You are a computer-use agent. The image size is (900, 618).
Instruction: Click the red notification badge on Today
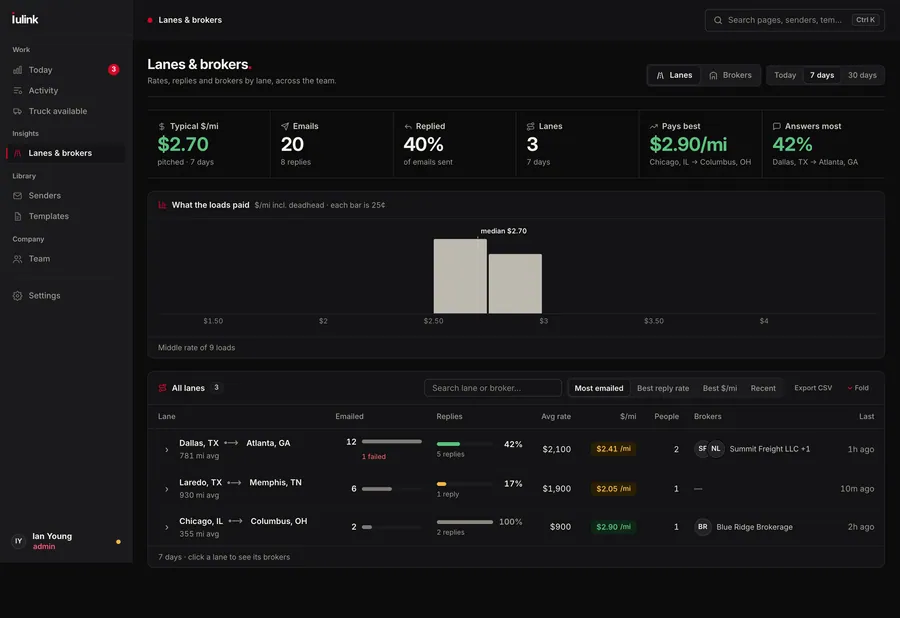coord(114,69)
